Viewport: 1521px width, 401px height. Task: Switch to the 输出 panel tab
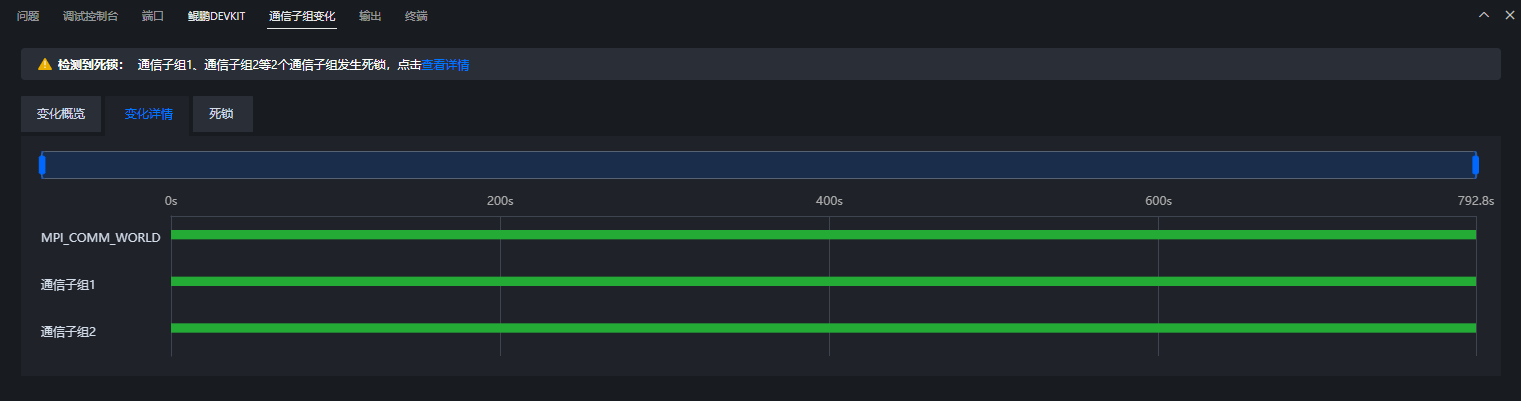pos(370,16)
